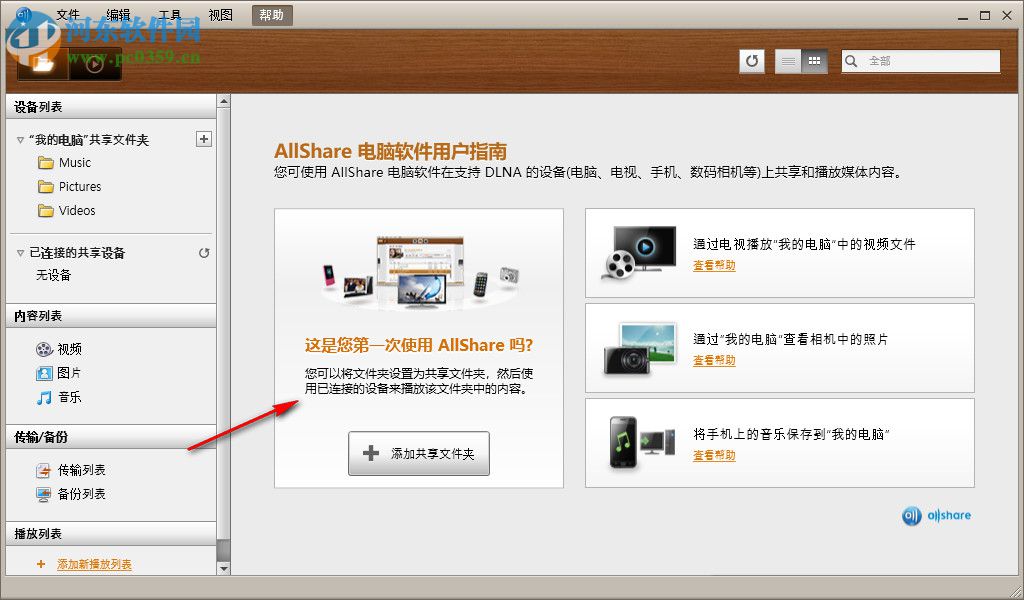Add a shared folder using the plus button
The width and height of the screenshot is (1024, 600).
pyautogui.click(x=203, y=139)
